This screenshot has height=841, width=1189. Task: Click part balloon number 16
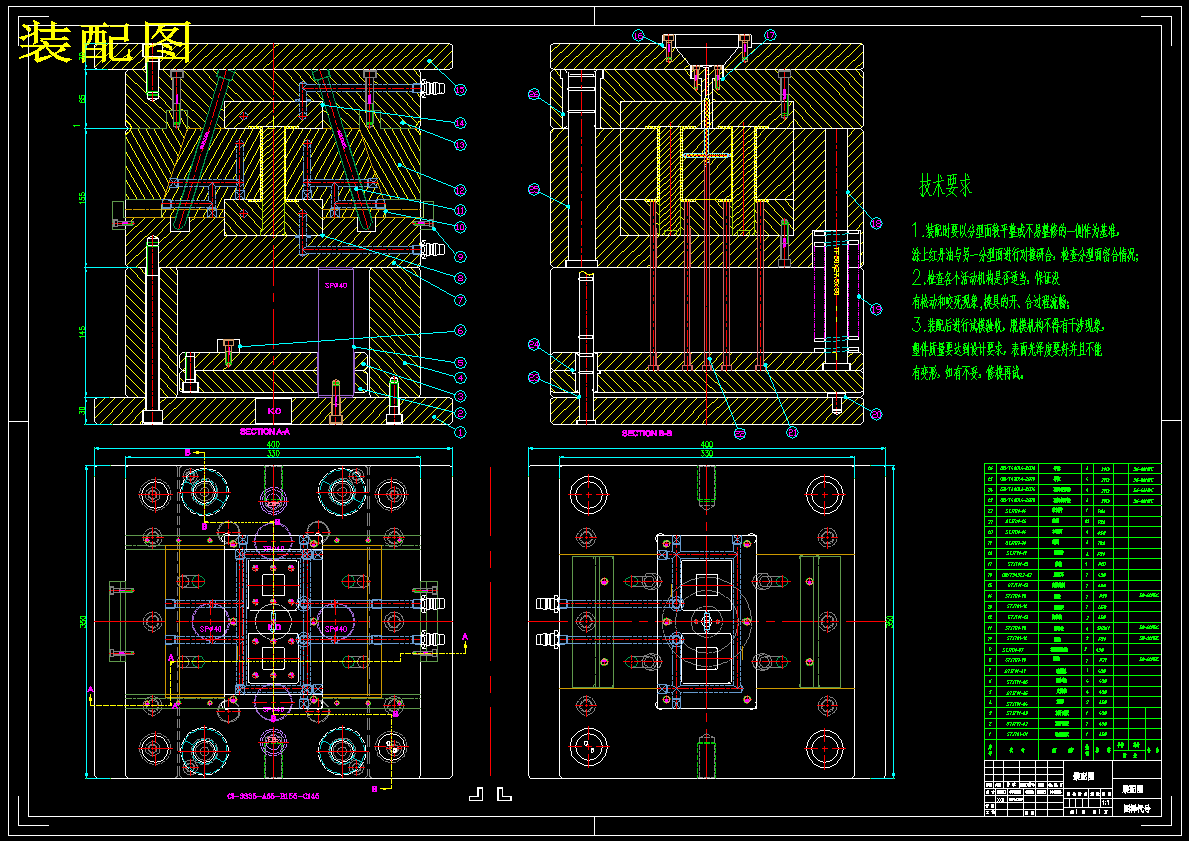[x=638, y=36]
